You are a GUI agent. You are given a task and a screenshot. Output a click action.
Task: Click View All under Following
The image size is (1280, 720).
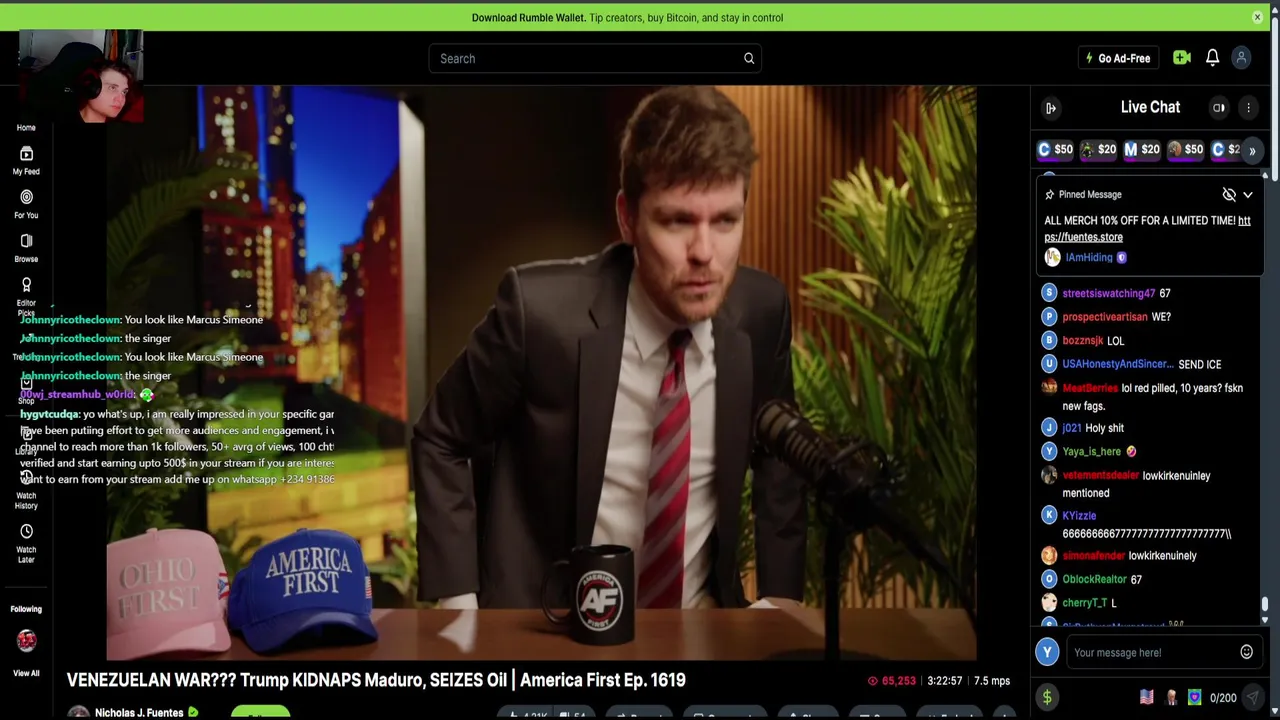[26, 673]
